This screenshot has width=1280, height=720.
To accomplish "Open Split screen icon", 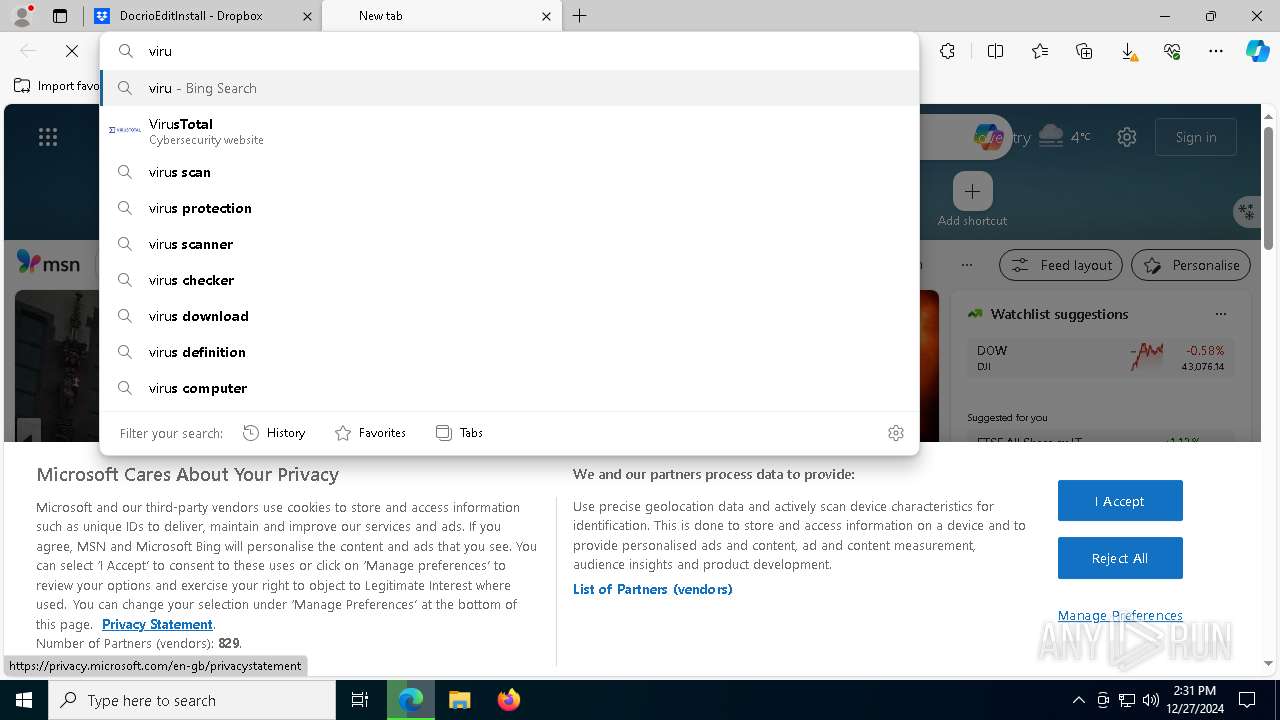I will tap(995, 51).
